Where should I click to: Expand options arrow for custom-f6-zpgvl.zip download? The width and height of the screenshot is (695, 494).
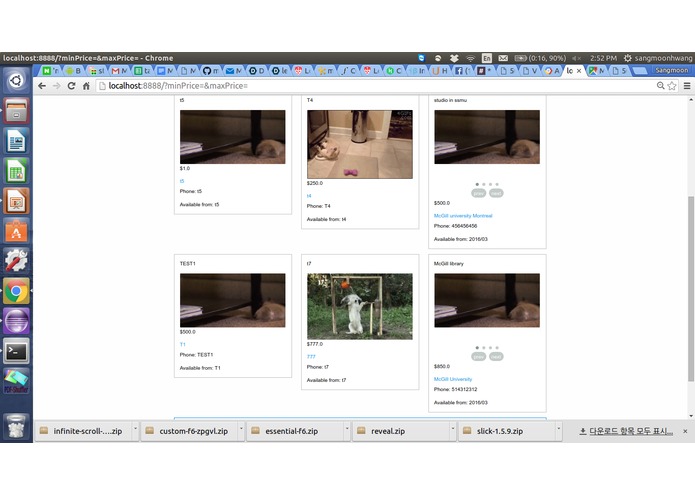pos(241,429)
